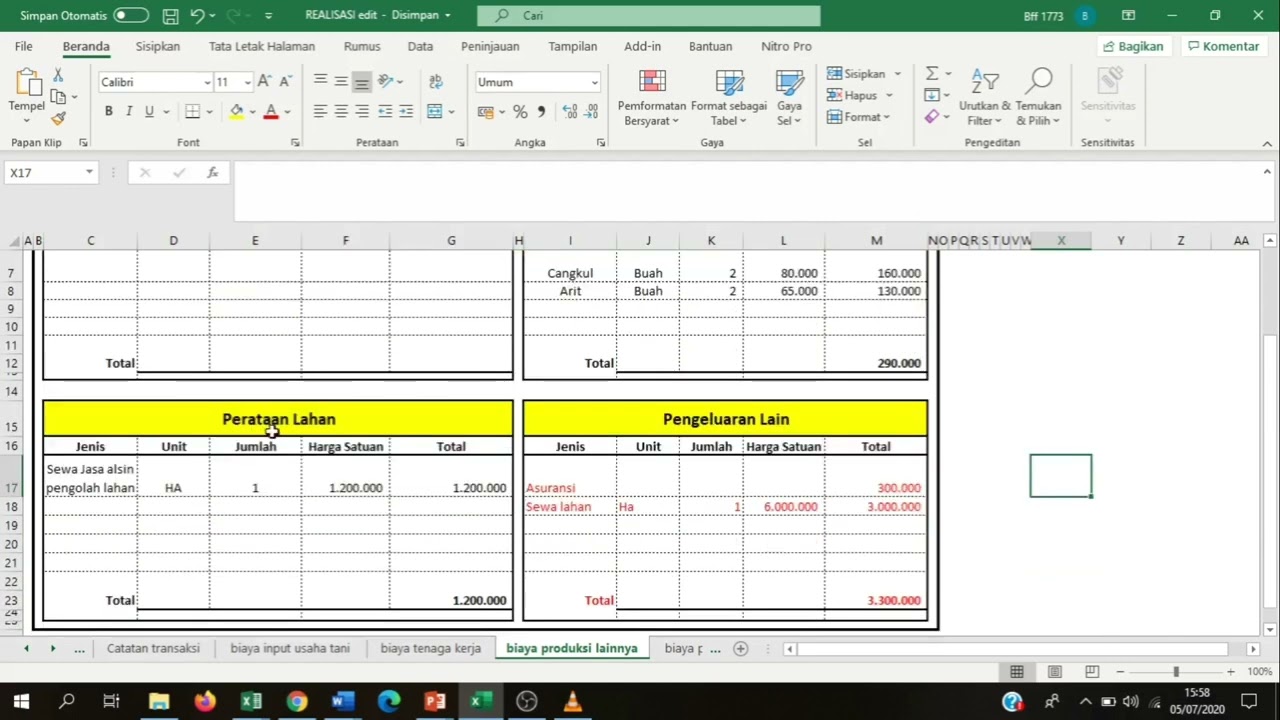Click the Insert Function fx icon
This screenshot has width=1280, height=720.
click(x=212, y=173)
